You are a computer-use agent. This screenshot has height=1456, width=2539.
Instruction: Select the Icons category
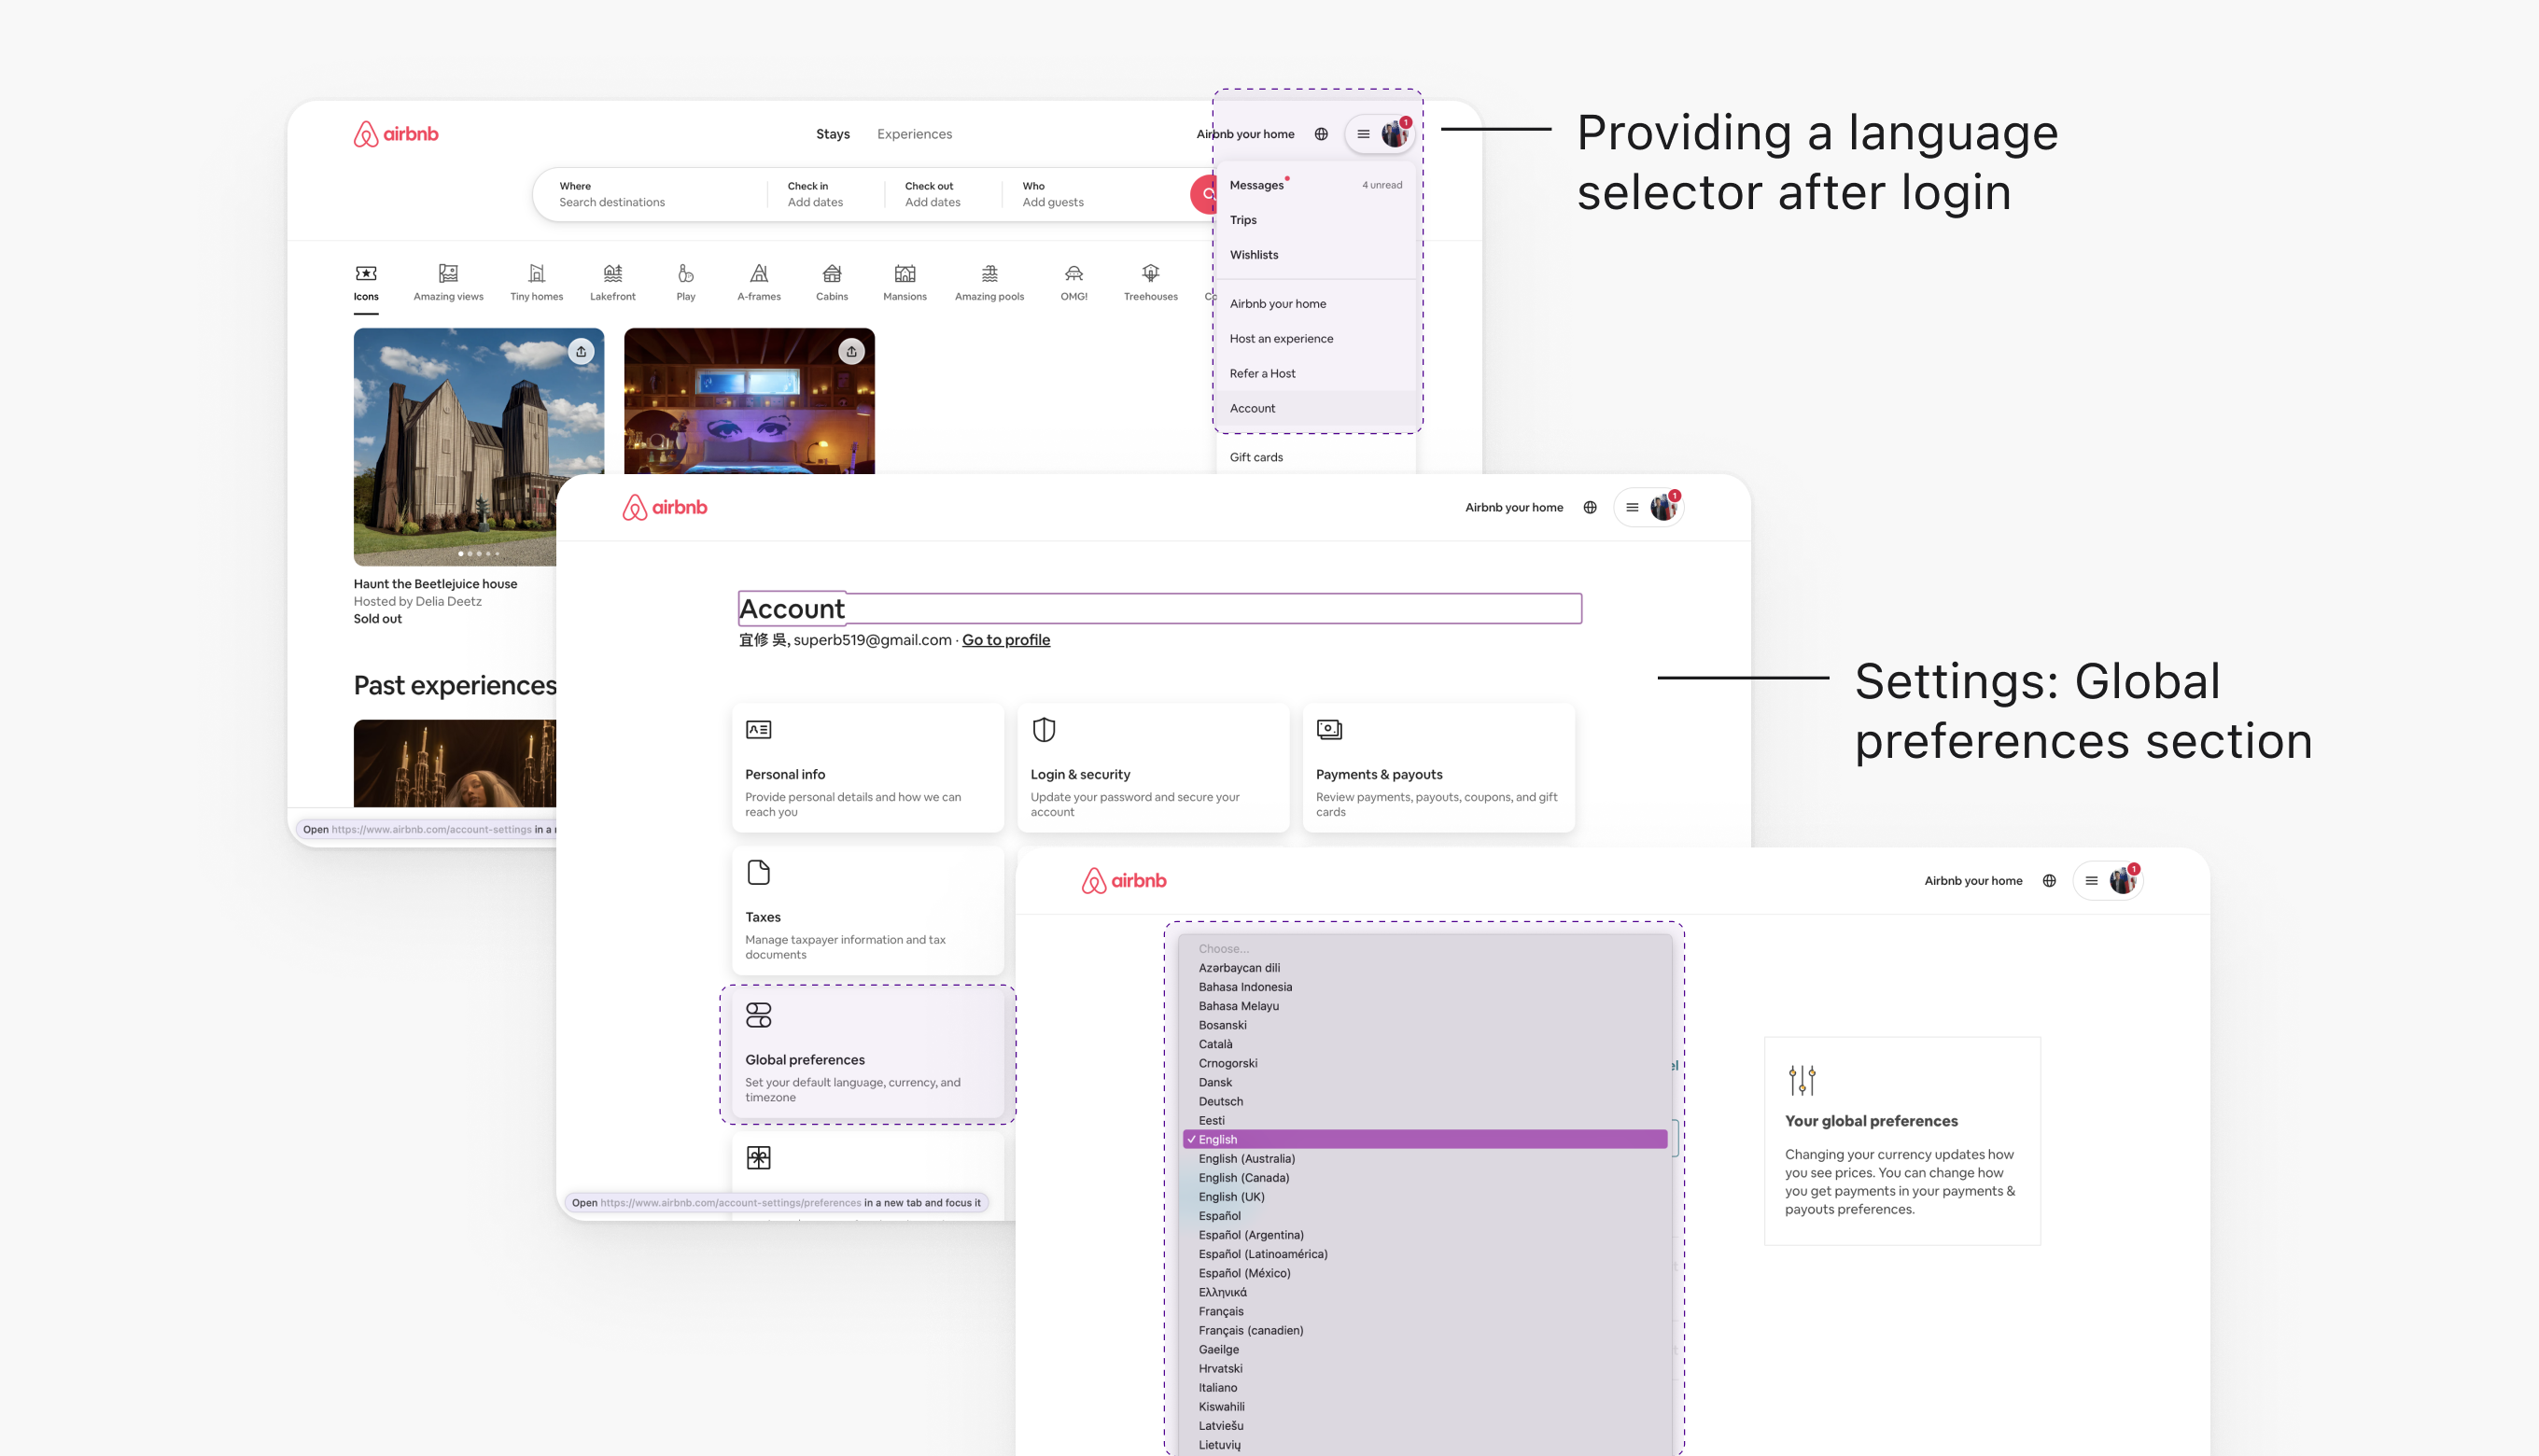pos(366,283)
